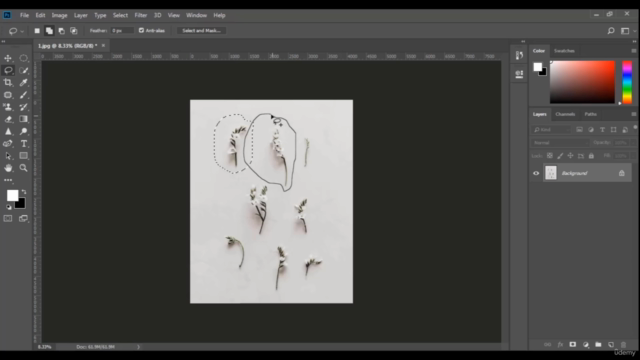
Task: Open the Properties panel icon
Action: coord(519,74)
